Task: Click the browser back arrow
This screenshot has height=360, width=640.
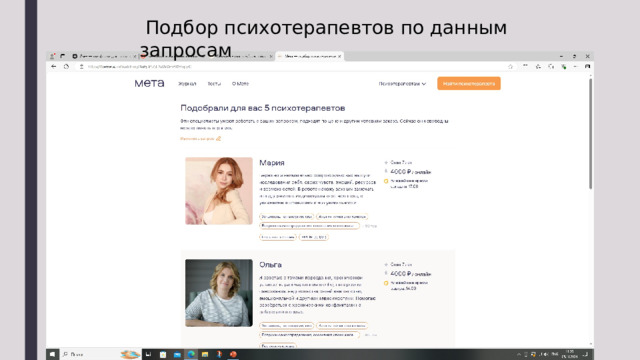Action: click(54, 66)
